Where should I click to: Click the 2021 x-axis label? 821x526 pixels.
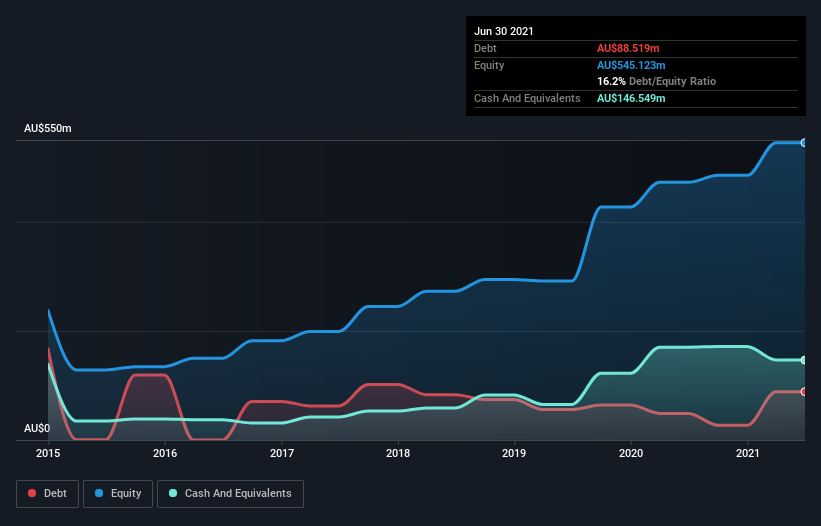[748, 453]
